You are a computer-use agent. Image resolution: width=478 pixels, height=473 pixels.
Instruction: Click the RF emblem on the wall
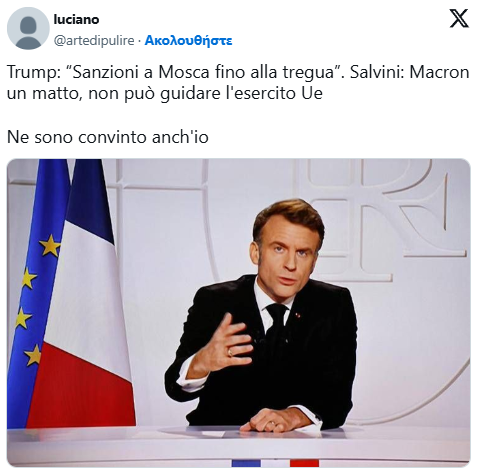click(377, 217)
